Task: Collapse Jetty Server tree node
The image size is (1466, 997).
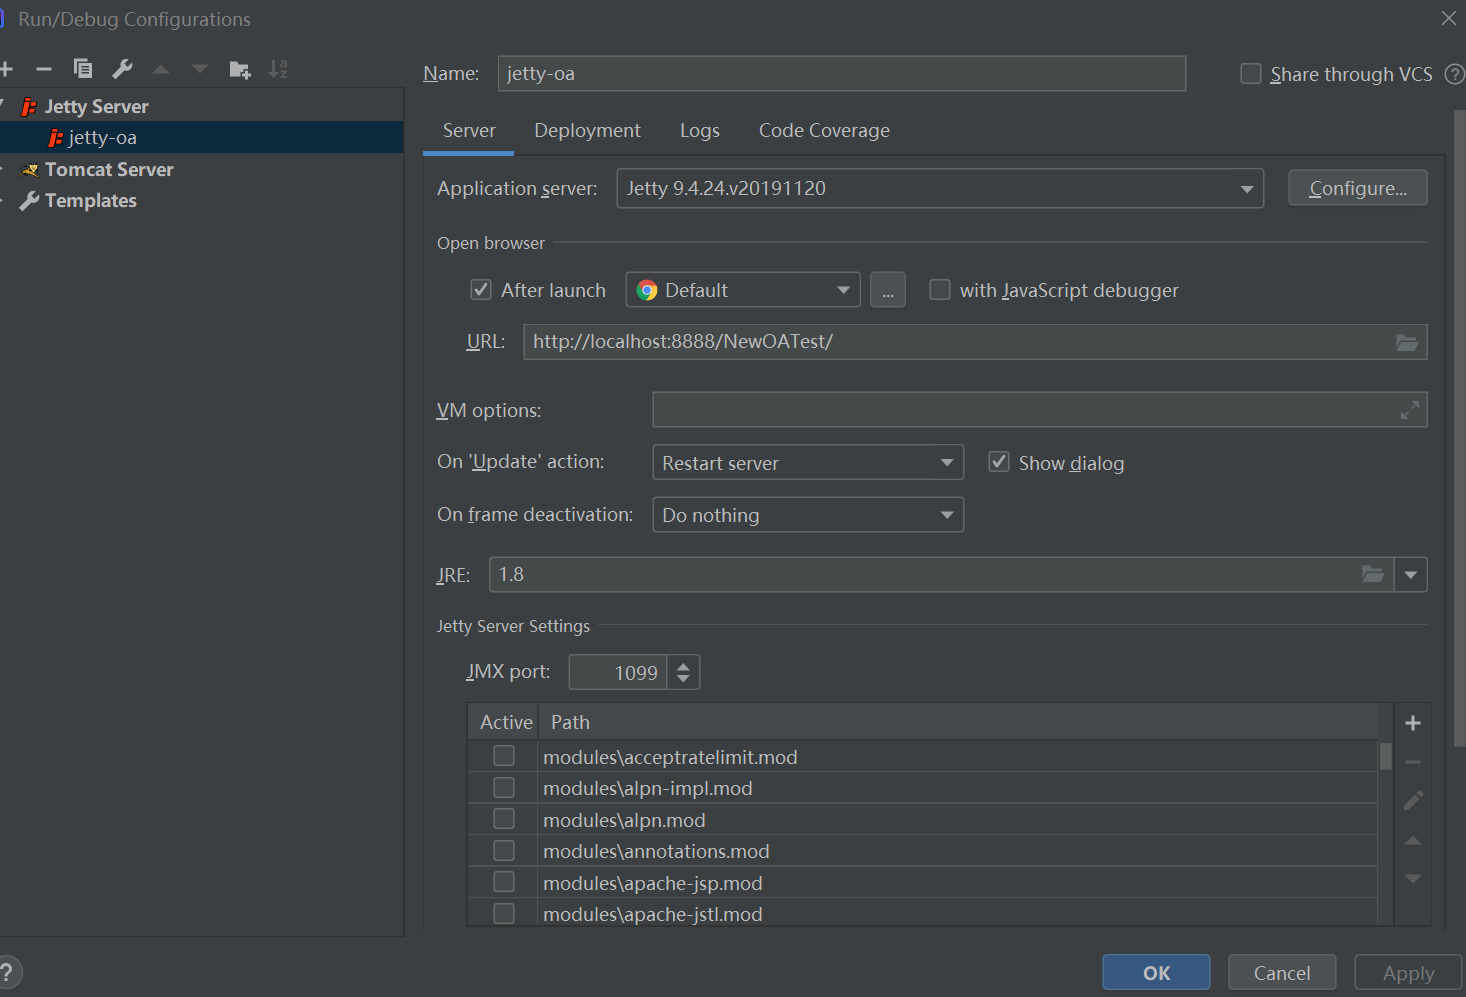Action: (x=2, y=105)
